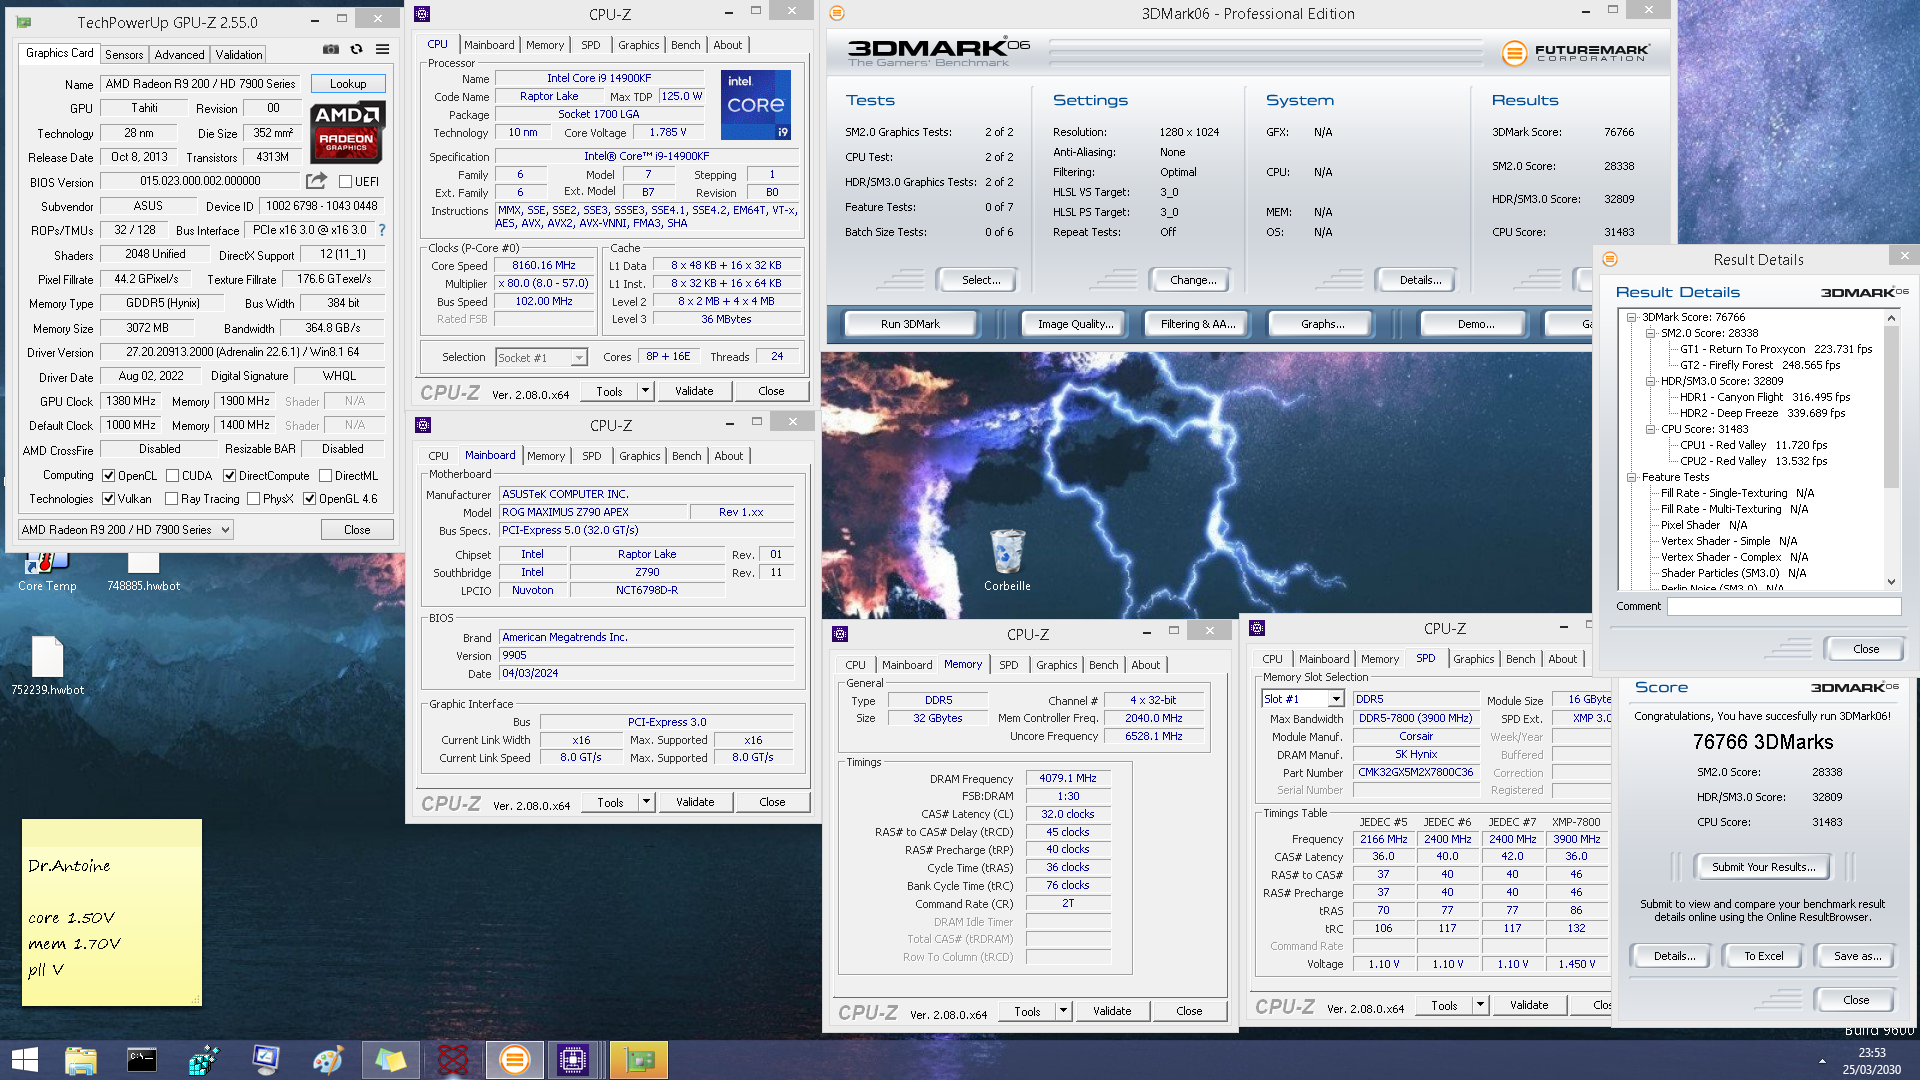
Task: Select the 752239.hwbot desktop file
Action: (x=47, y=665)
